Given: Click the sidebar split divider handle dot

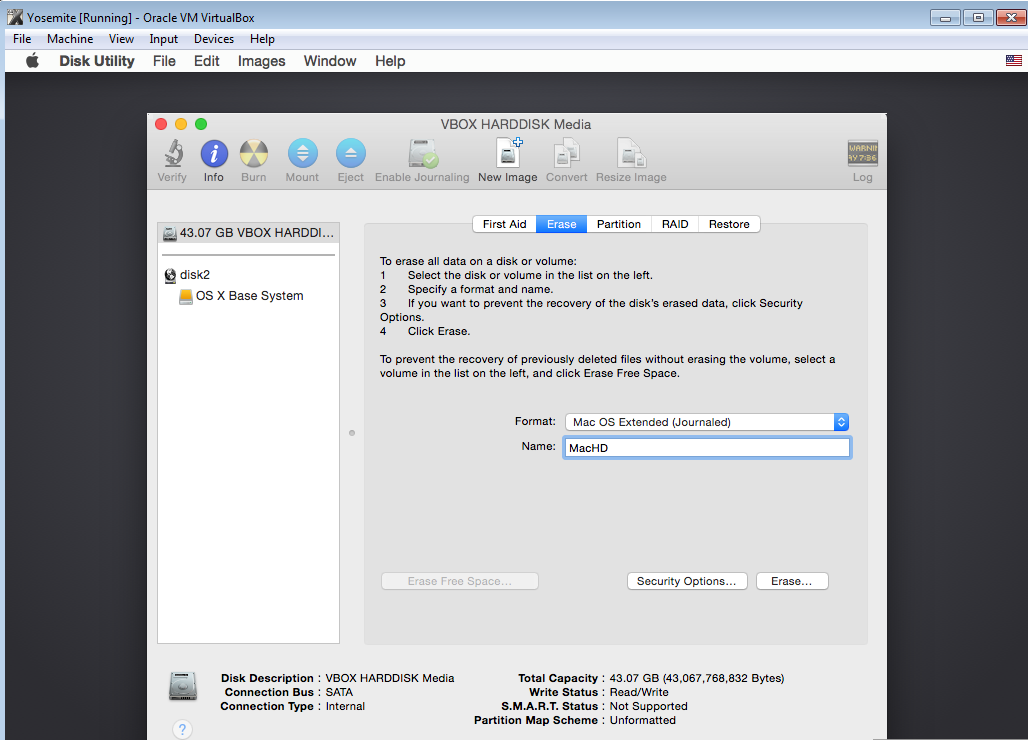Looking at the screenshot, I should pos(352,433).
